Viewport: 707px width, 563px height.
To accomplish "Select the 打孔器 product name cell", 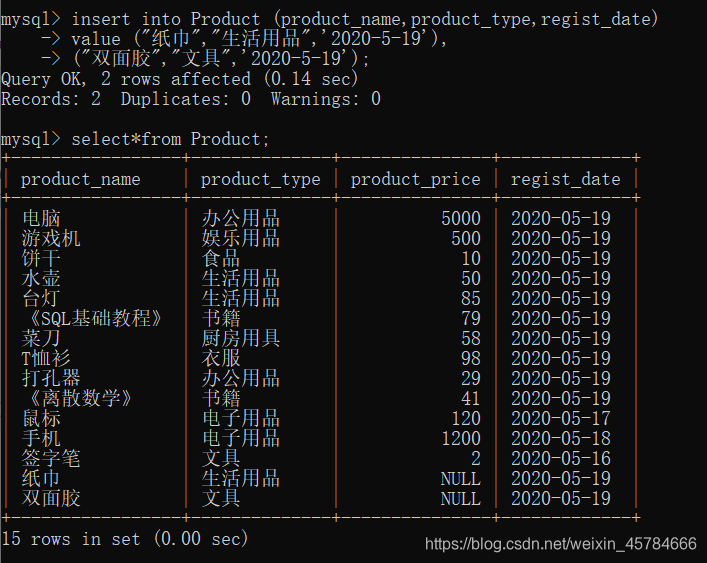I will [51, 378].
